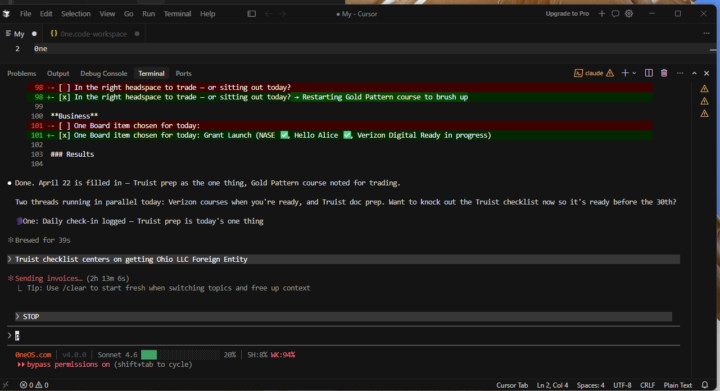Open the Problems panel tab
This screenshot has height=391, width=720.
22,73
